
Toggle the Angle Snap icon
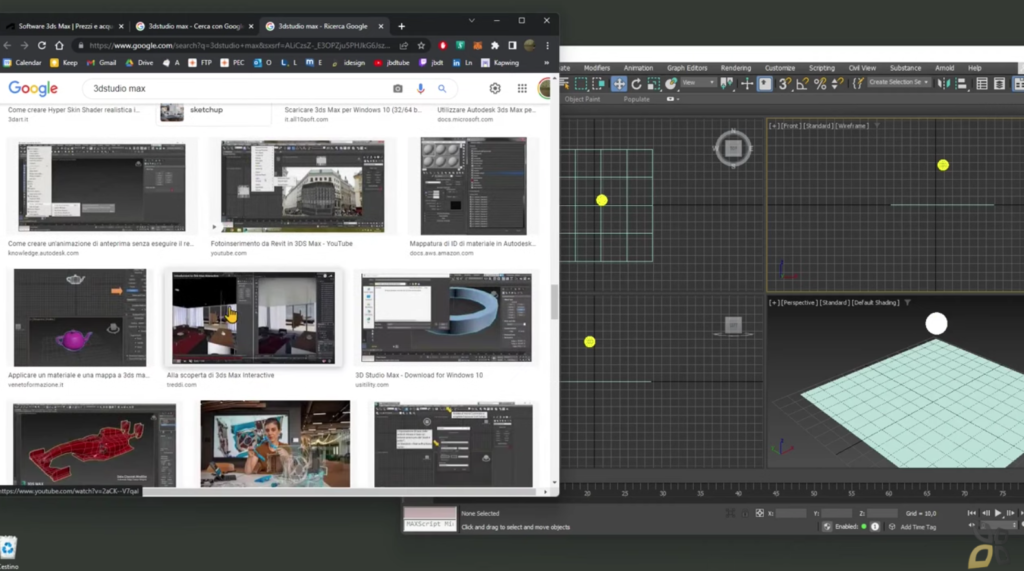coord(803,84)
